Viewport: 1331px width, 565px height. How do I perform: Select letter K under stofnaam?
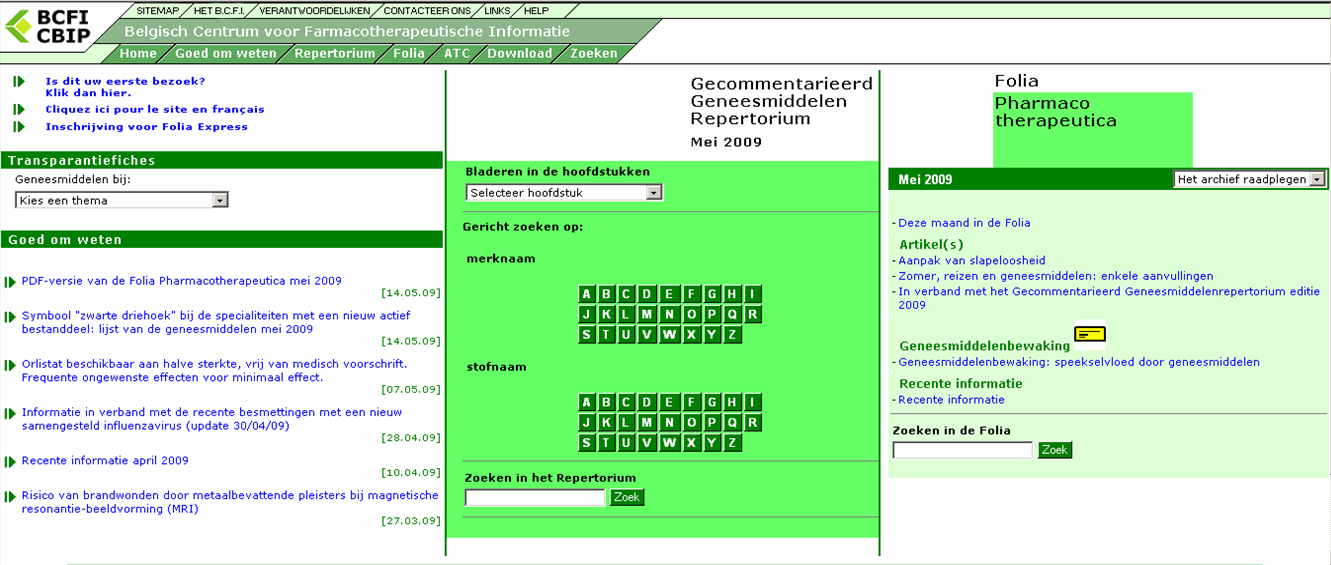click(x=607, y=422)
